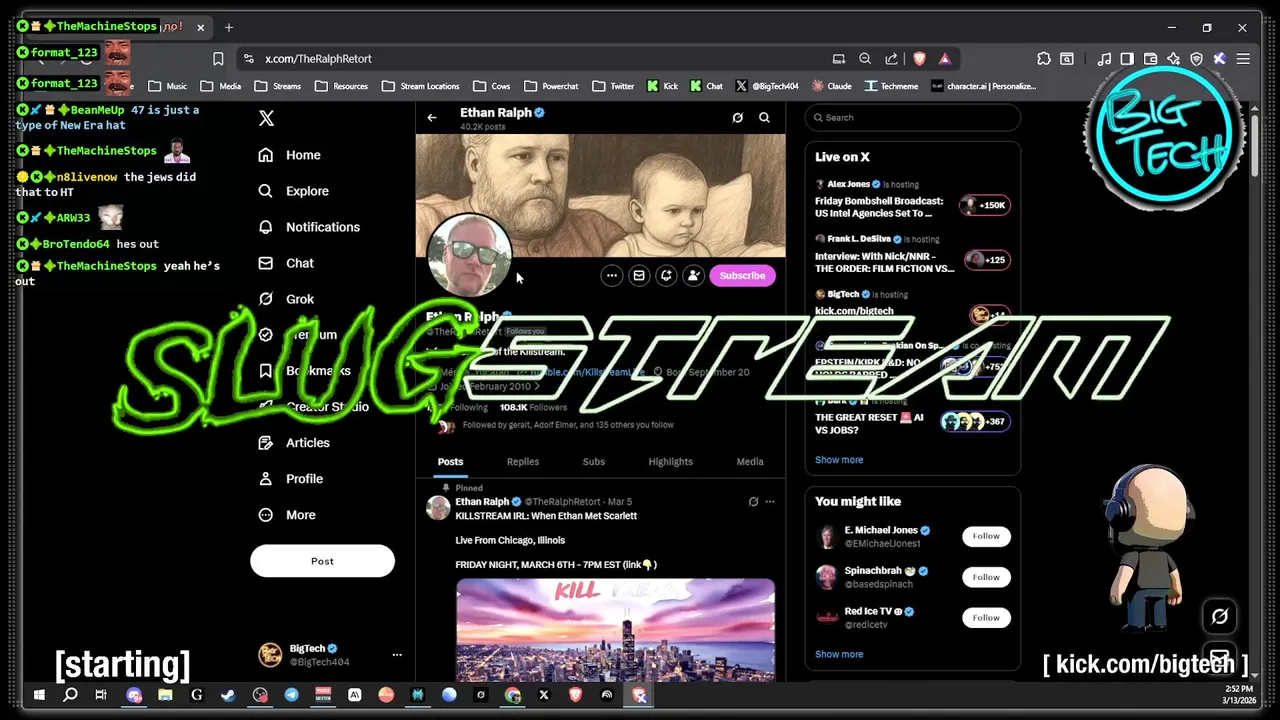This screenshot has height=720, width=1280.
Task: Click the X logo in sidebar
Action: click(x=266, y=118)
